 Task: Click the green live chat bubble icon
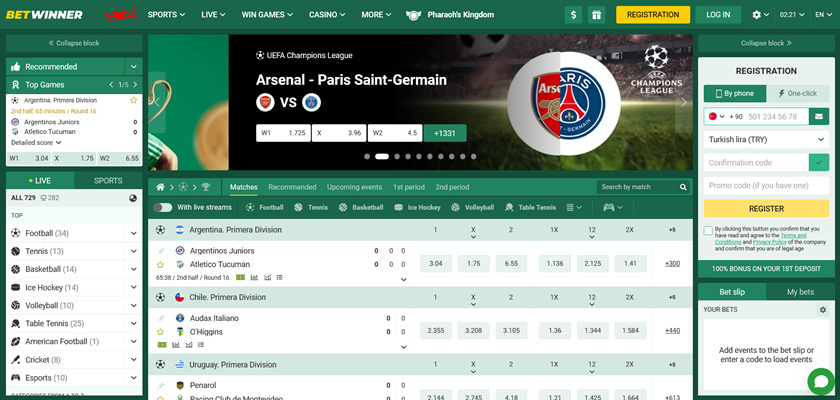(821, 381)
